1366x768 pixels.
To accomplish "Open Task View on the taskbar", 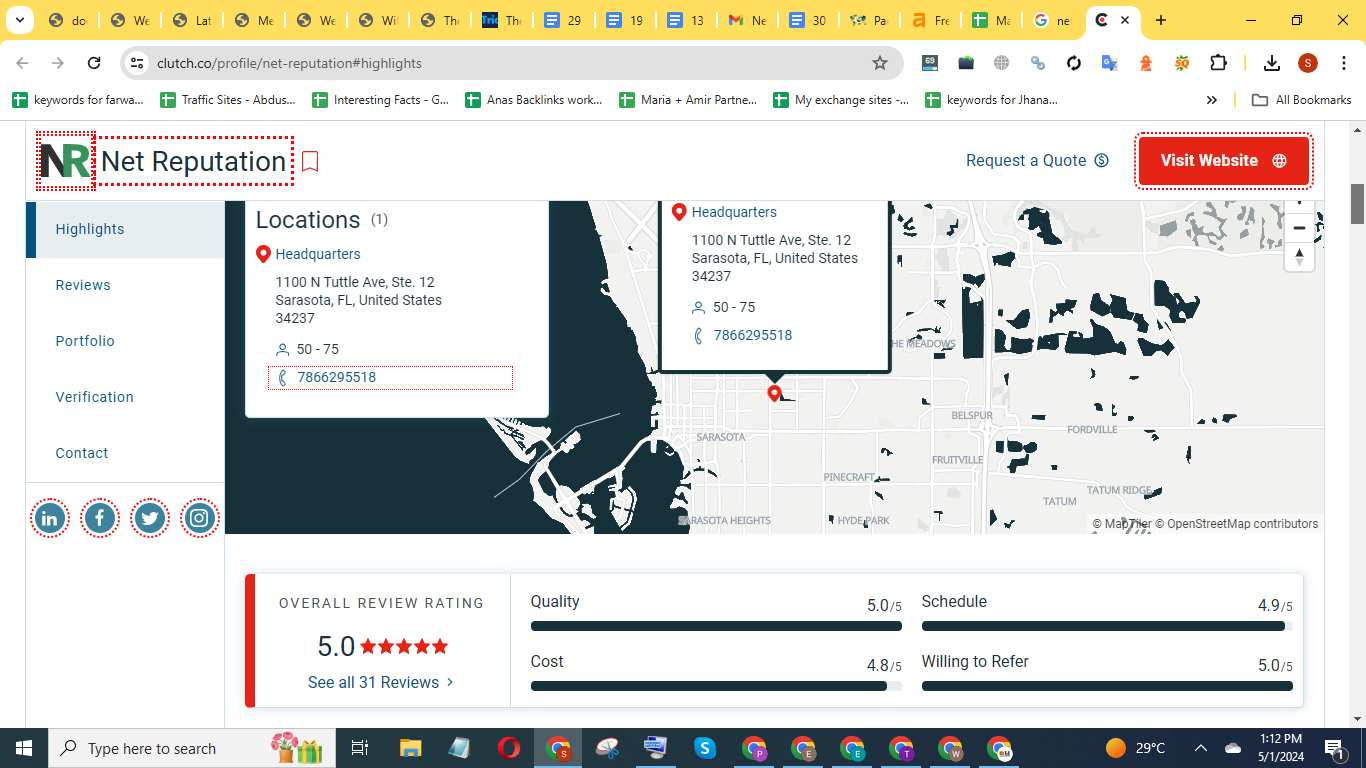I will tap(361, 748).
